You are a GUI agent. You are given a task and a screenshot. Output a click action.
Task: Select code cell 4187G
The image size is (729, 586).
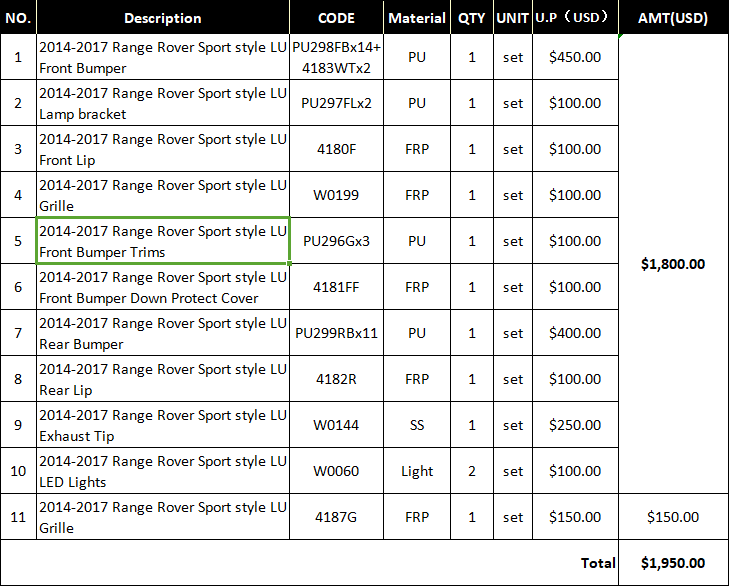336,517
